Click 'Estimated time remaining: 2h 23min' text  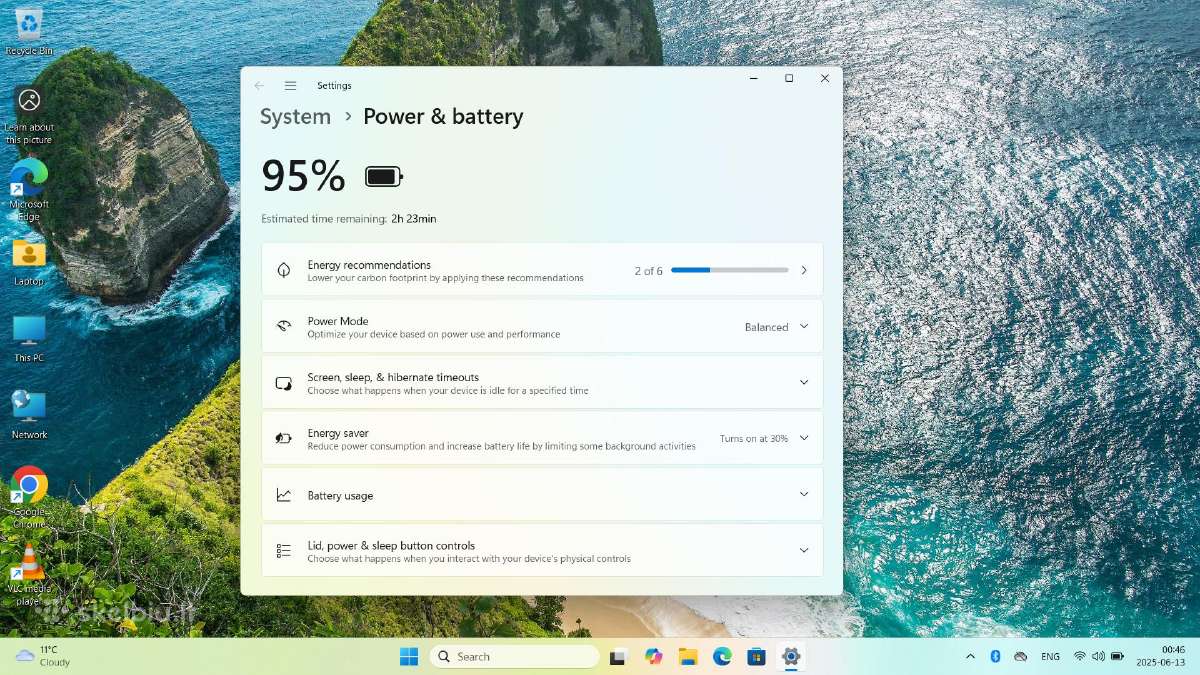[x=349, y=219]
